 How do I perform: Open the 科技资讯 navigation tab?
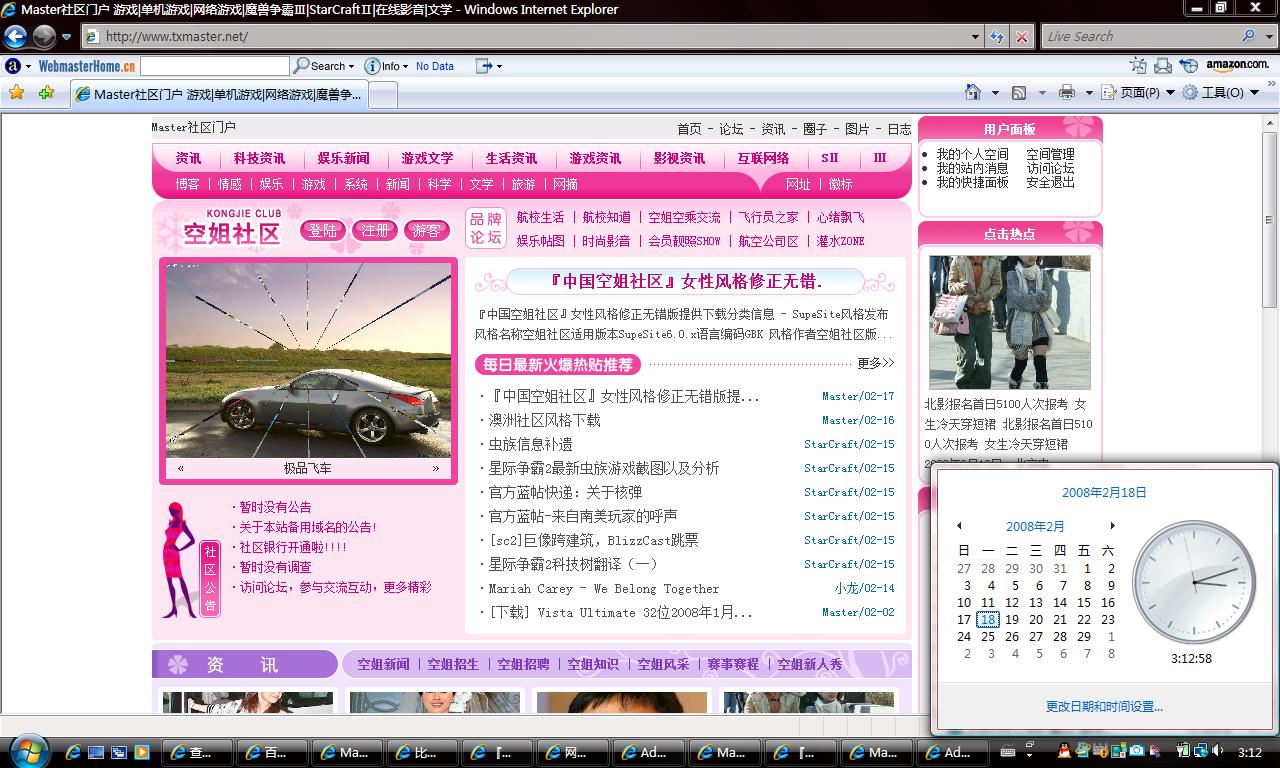pyautogui.click(x=259, y=158)
